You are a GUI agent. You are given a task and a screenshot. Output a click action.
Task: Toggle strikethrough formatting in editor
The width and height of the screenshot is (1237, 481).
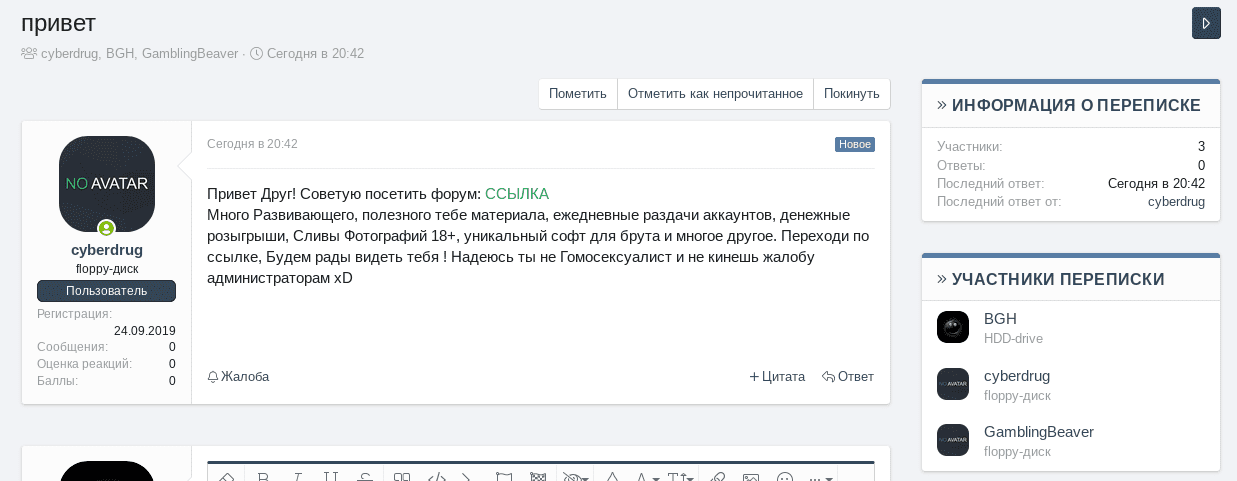tap(365, 476)
